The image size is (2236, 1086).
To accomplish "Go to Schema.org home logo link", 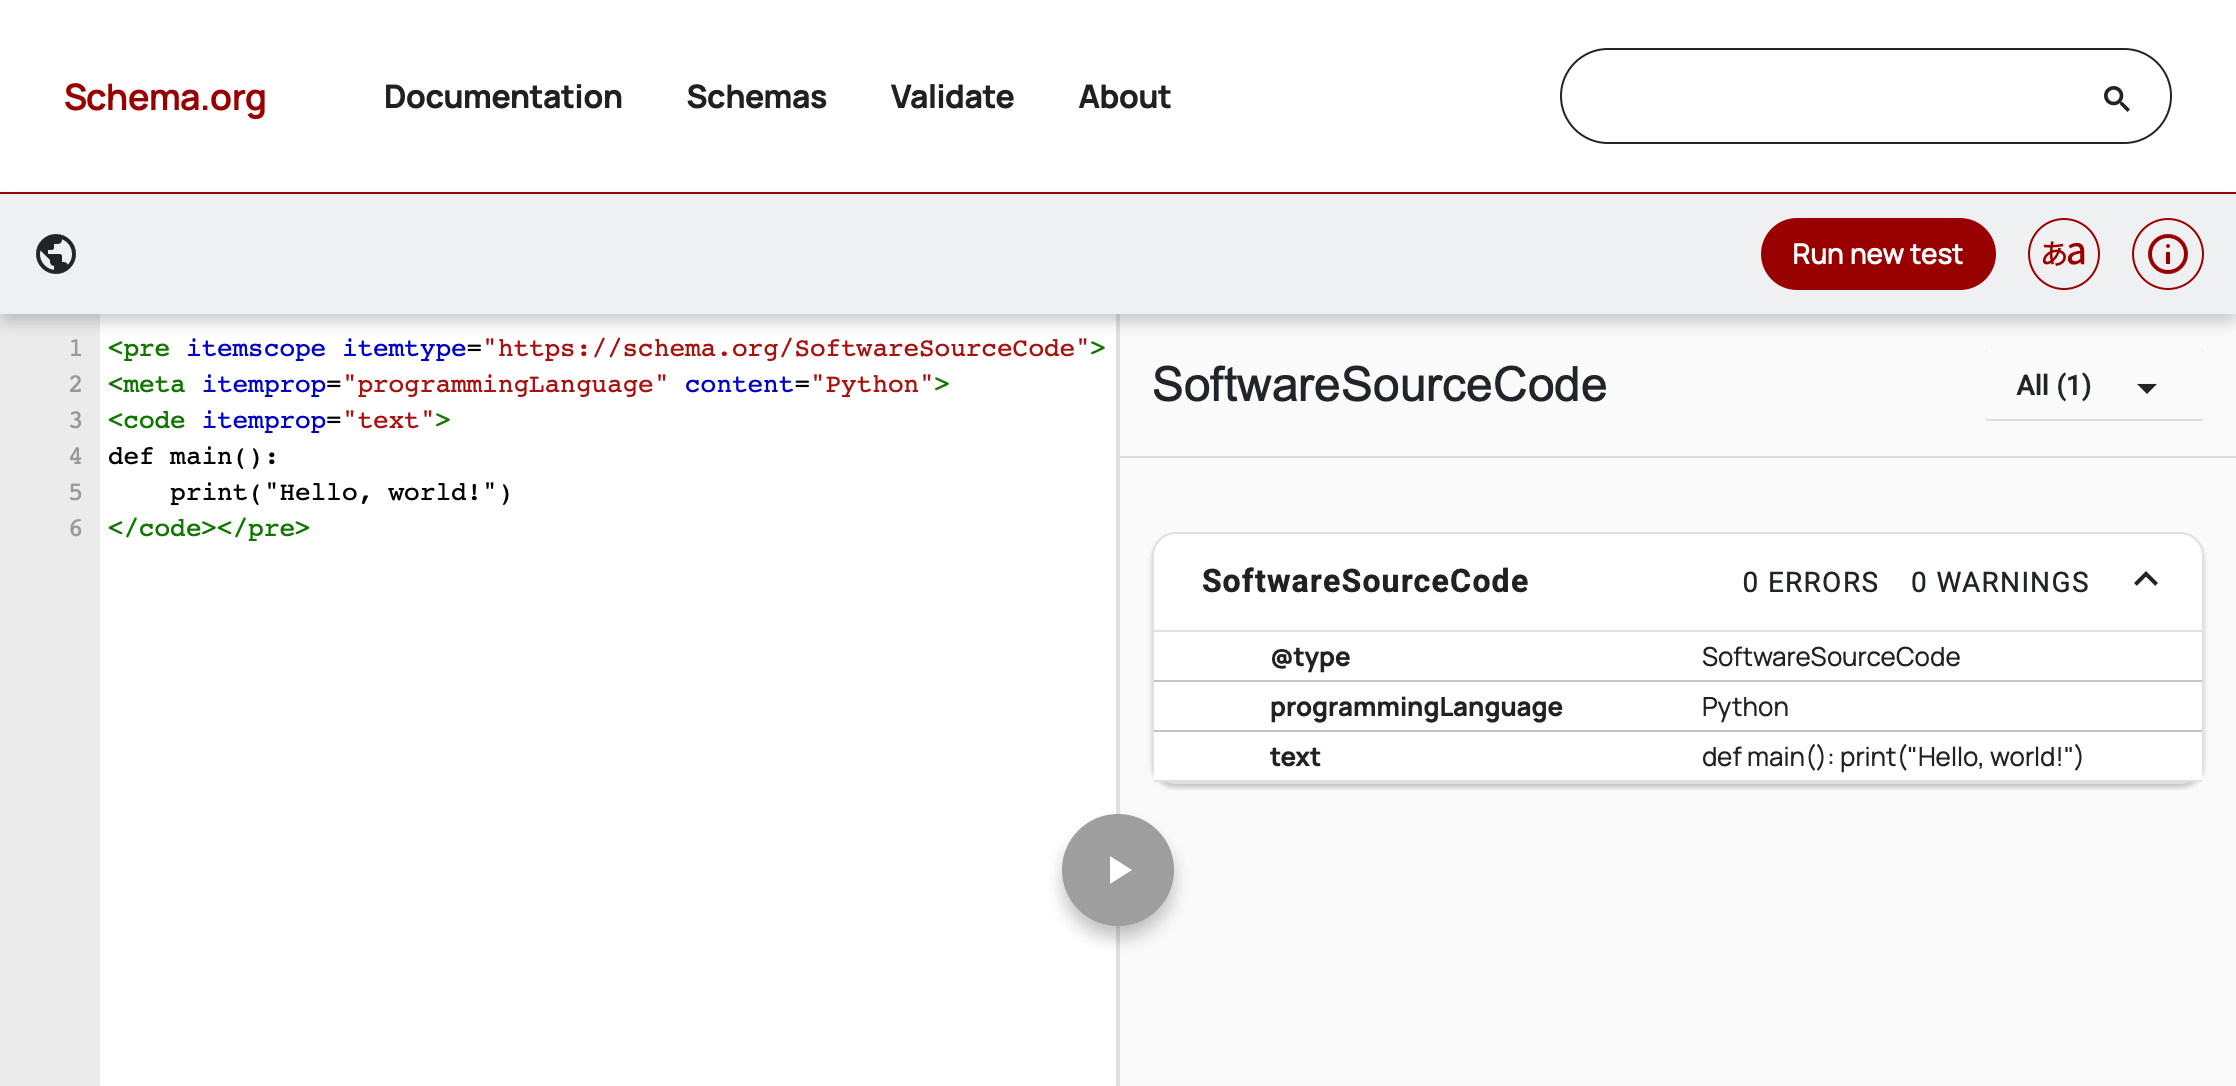I will tap(165, 97).
